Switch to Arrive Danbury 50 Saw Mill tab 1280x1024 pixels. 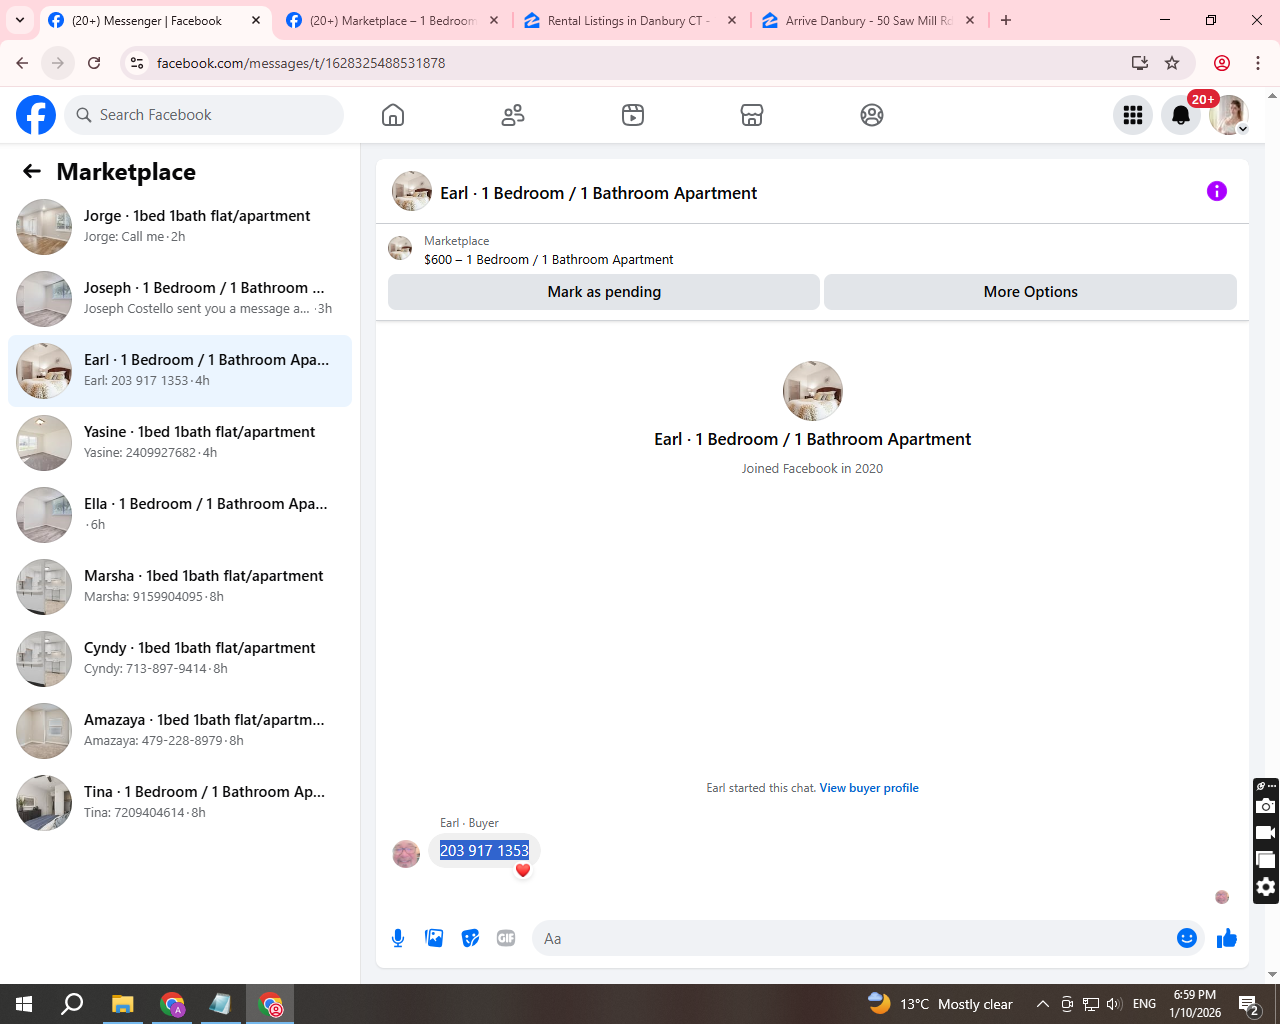point(868,20)
